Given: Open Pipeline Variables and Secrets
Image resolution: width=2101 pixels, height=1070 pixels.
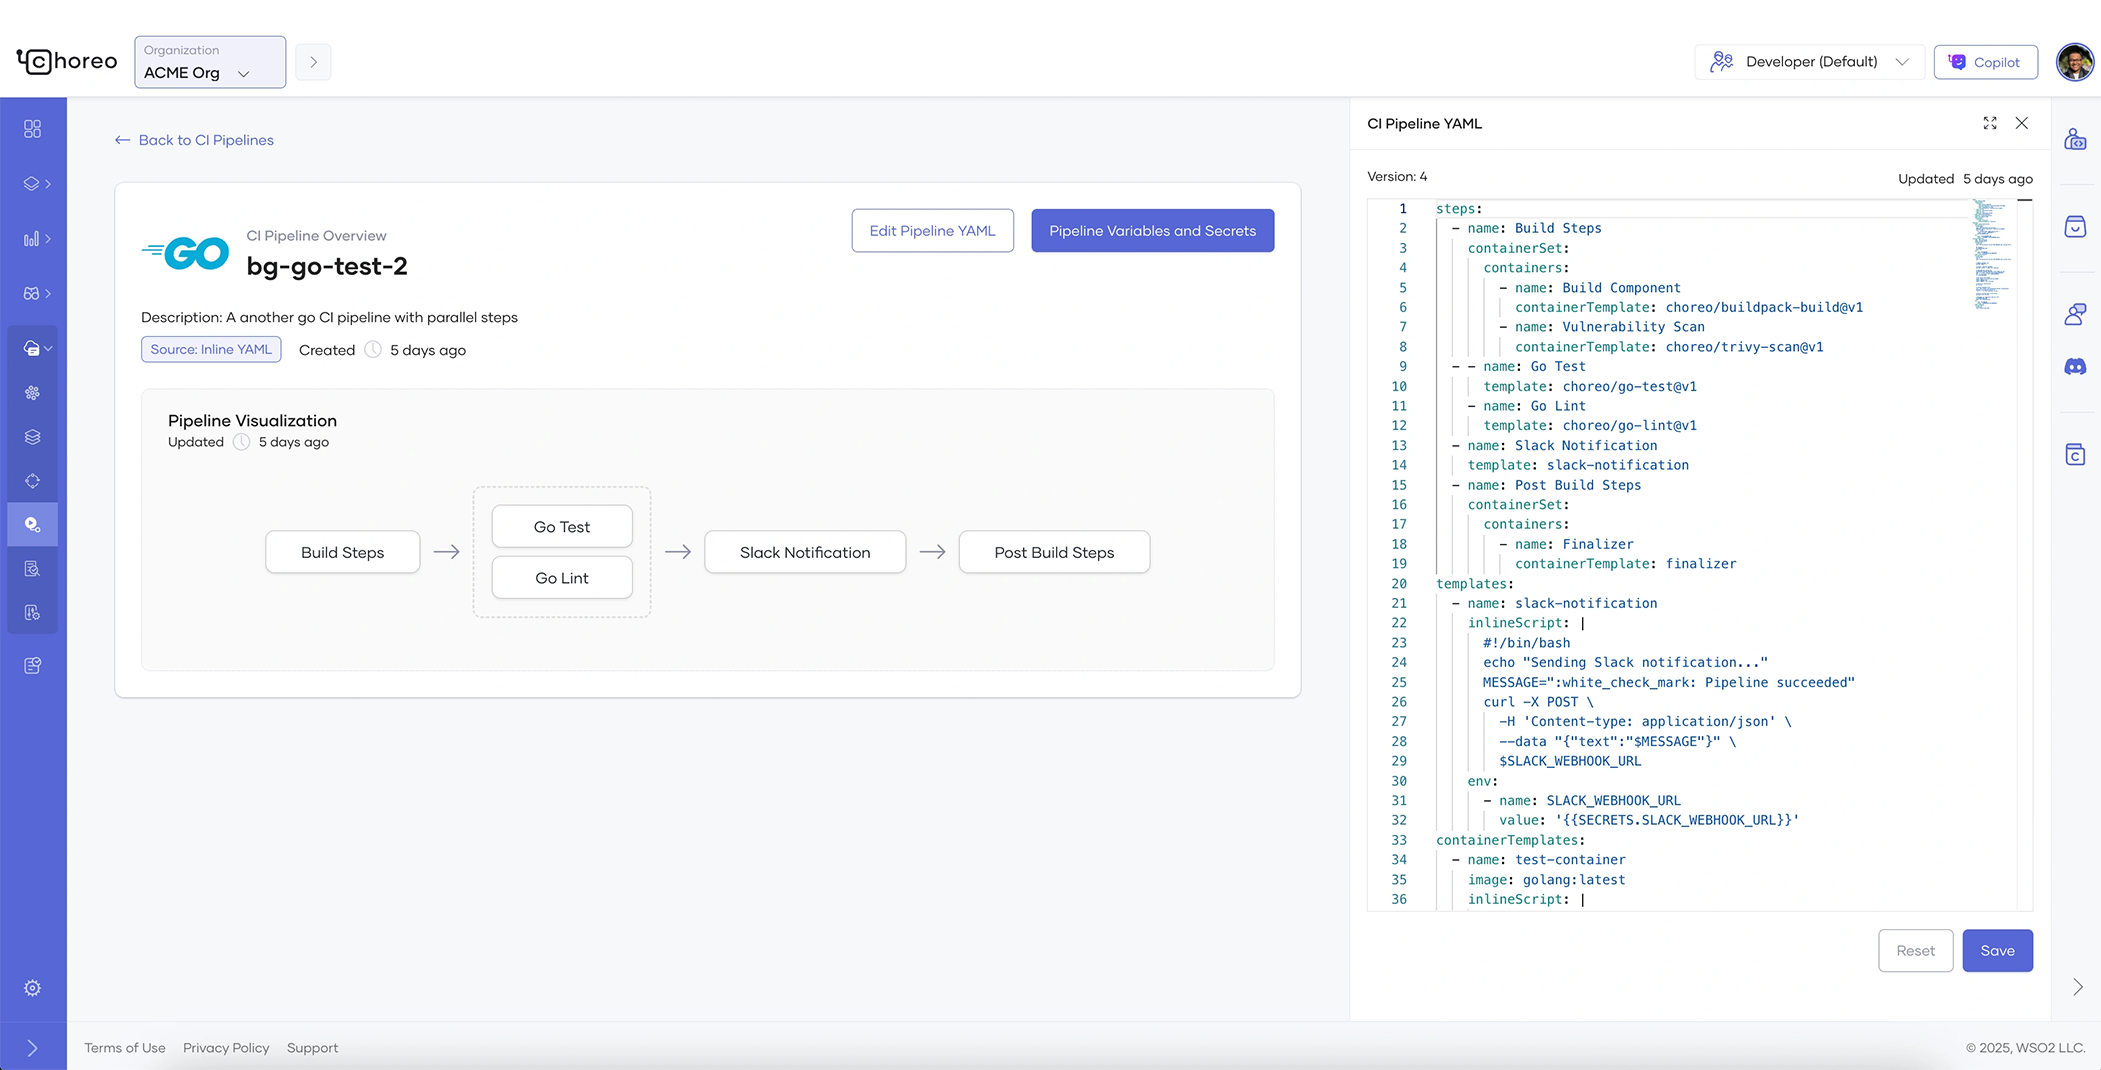Looking at the screenshot, I should [1152, 230].
